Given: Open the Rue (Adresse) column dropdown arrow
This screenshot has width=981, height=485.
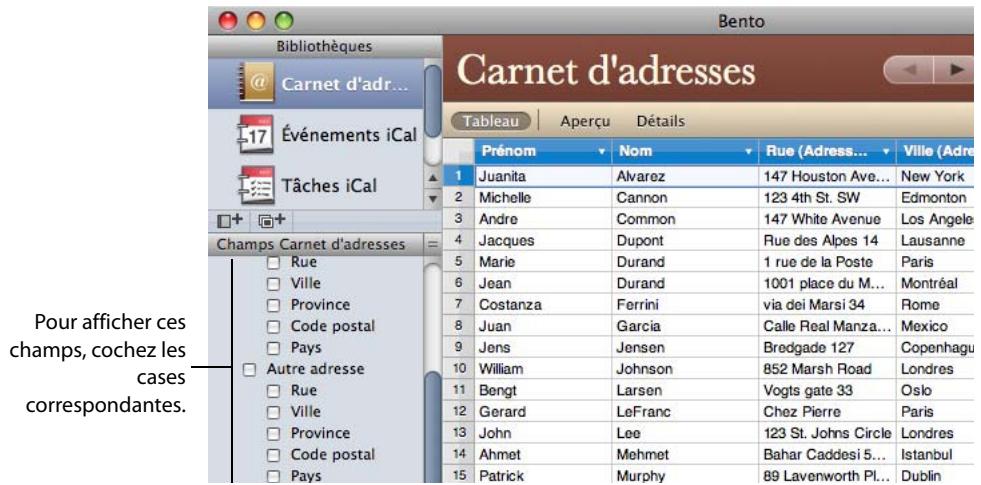Looking at the screenshot, I should tap(886, 151).
